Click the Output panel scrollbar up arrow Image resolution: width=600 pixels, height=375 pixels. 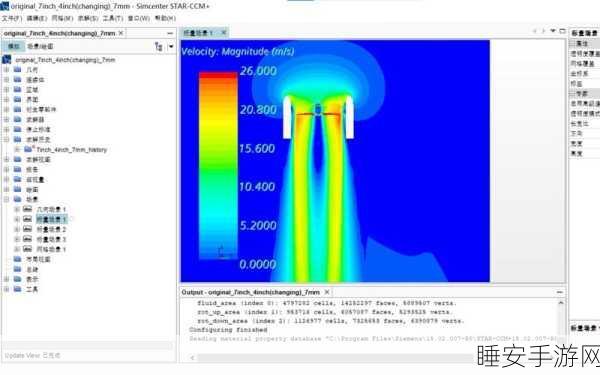tap(561, 303)
